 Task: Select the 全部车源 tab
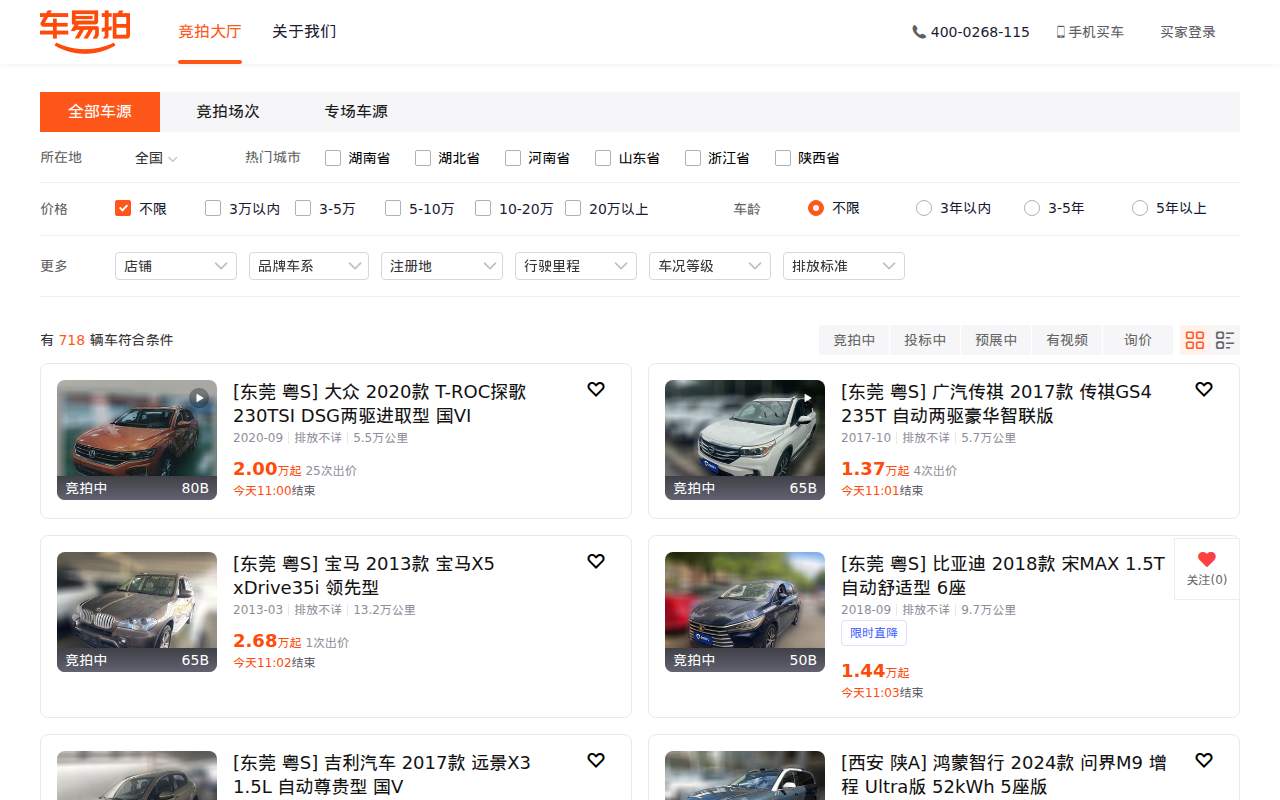point(100,112)
